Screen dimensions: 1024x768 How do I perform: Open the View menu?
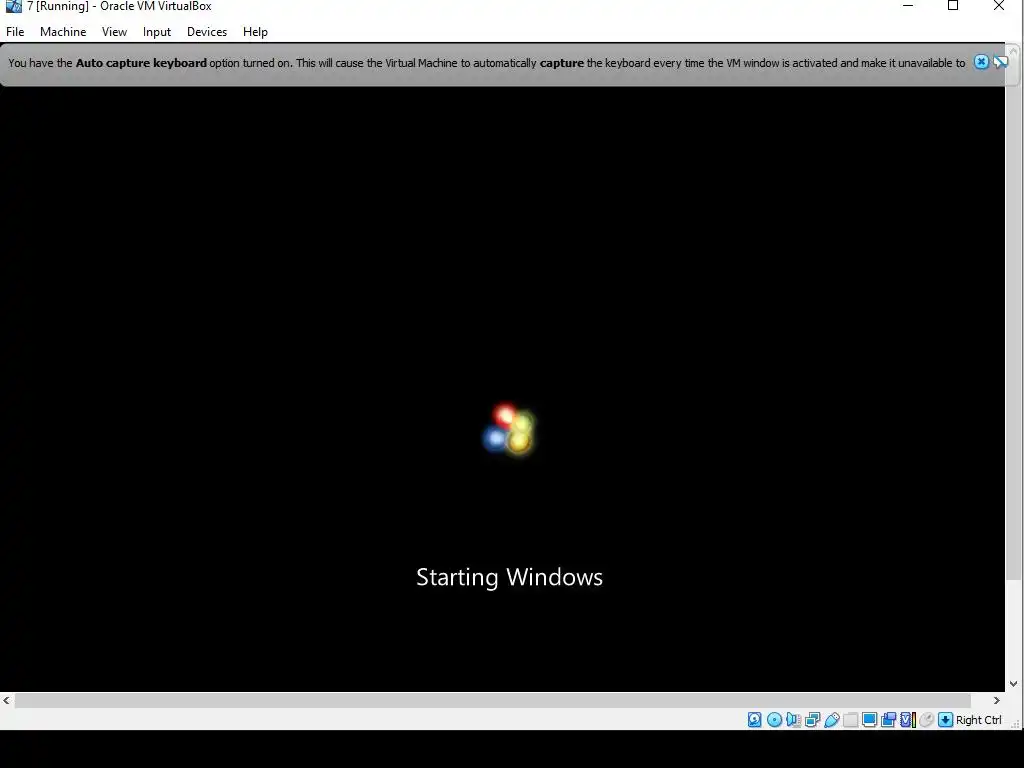pyautogui.click(x=114, y=32)
